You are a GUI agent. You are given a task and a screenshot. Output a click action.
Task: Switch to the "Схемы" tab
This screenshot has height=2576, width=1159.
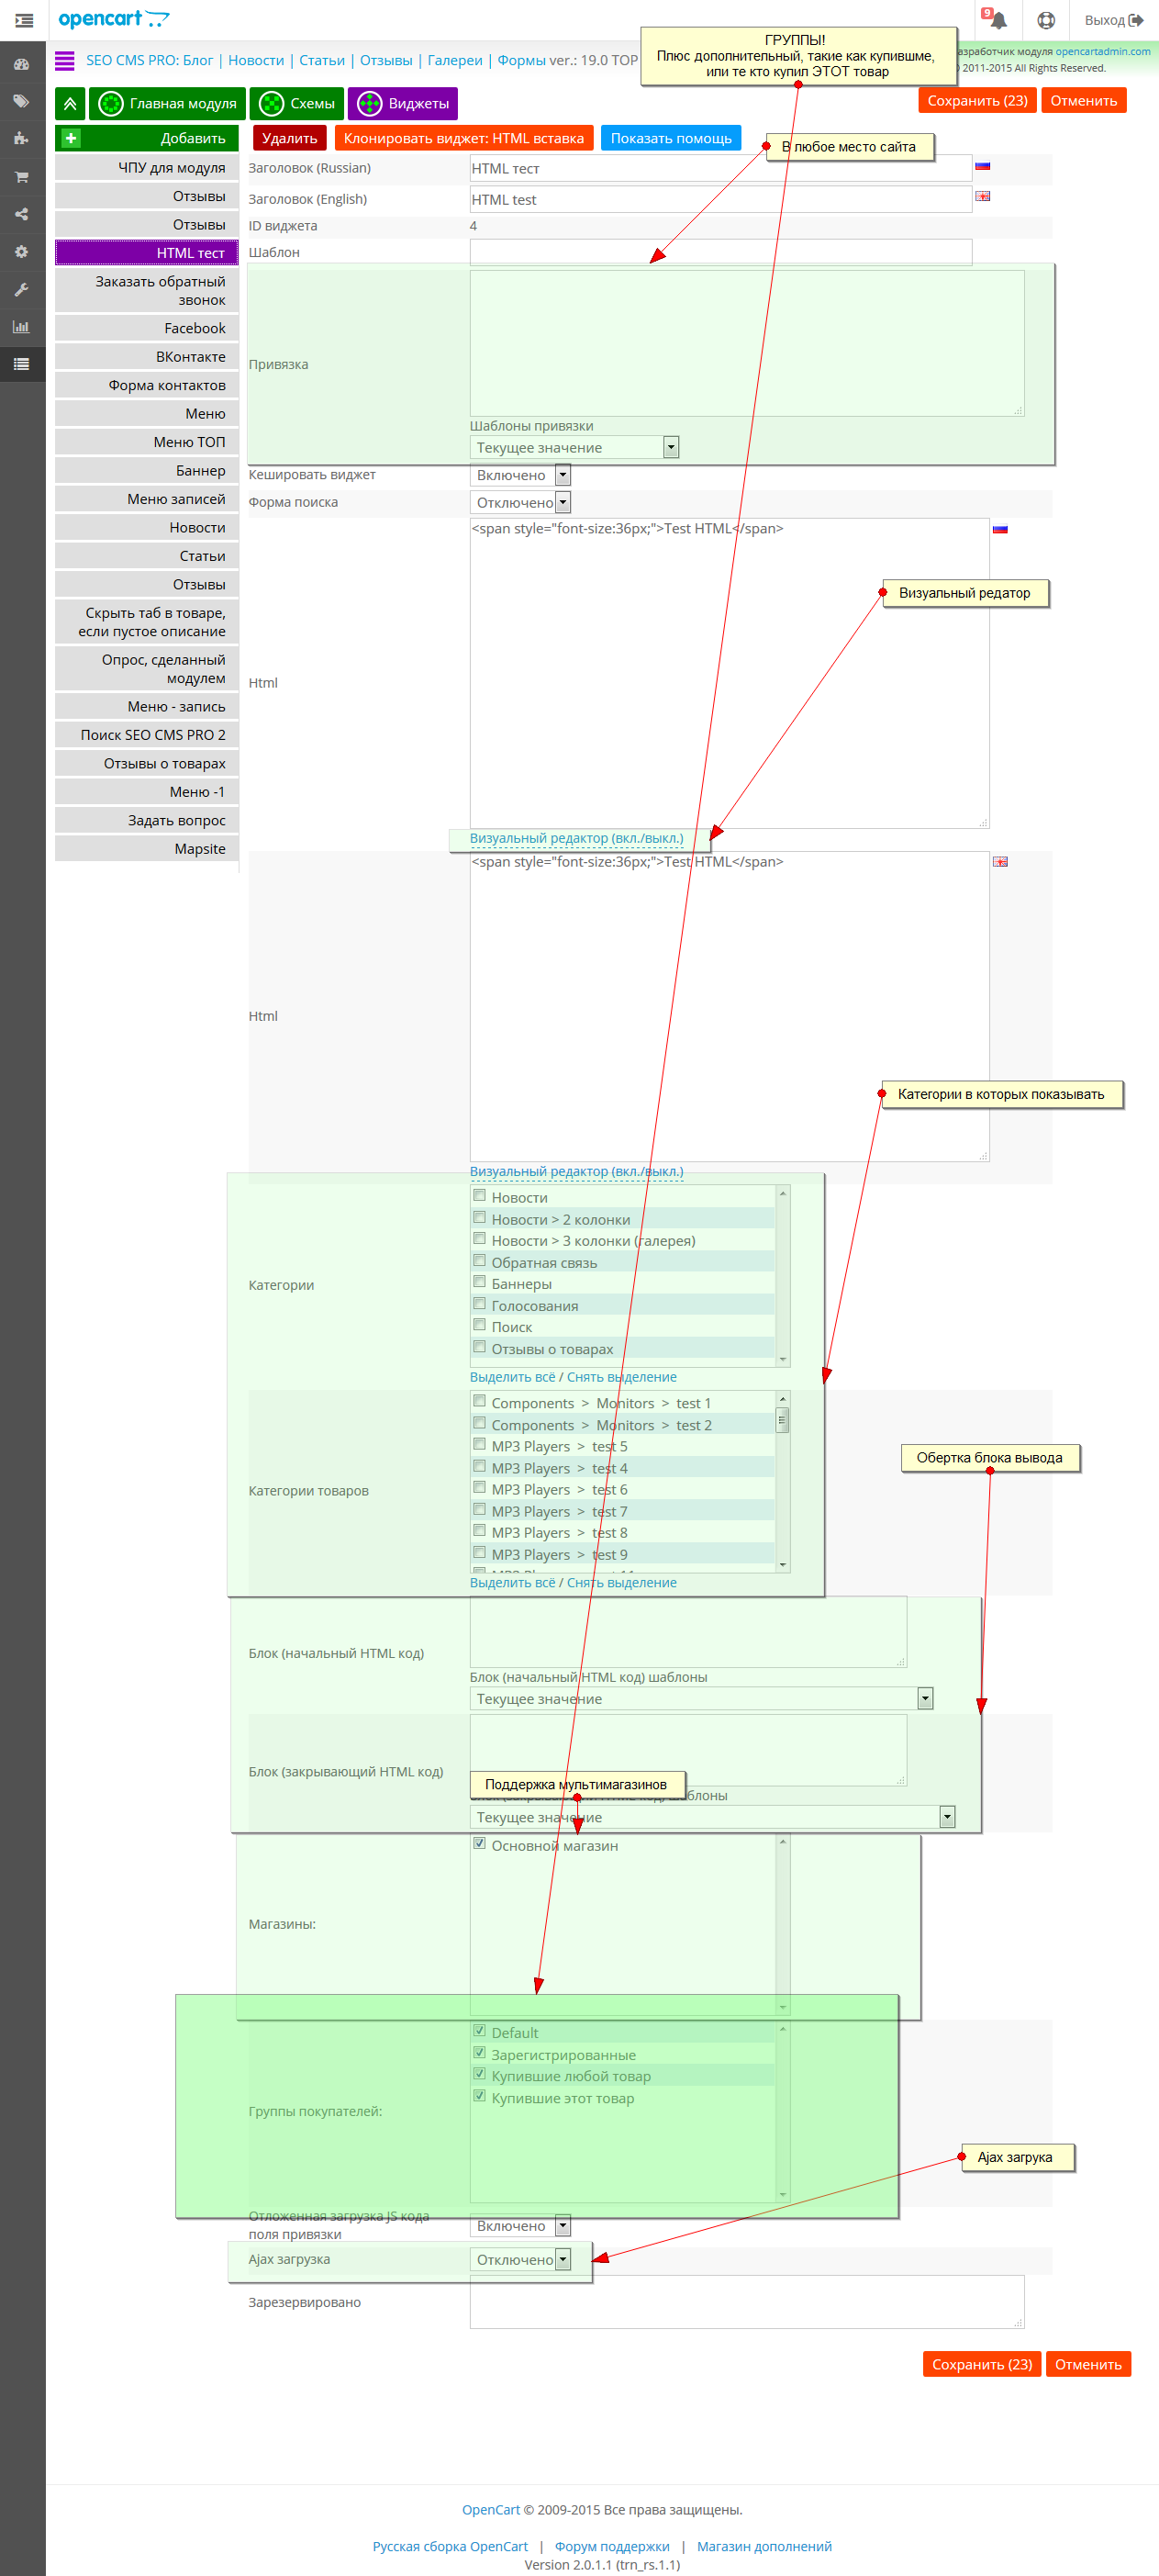(x=297, y=103)
